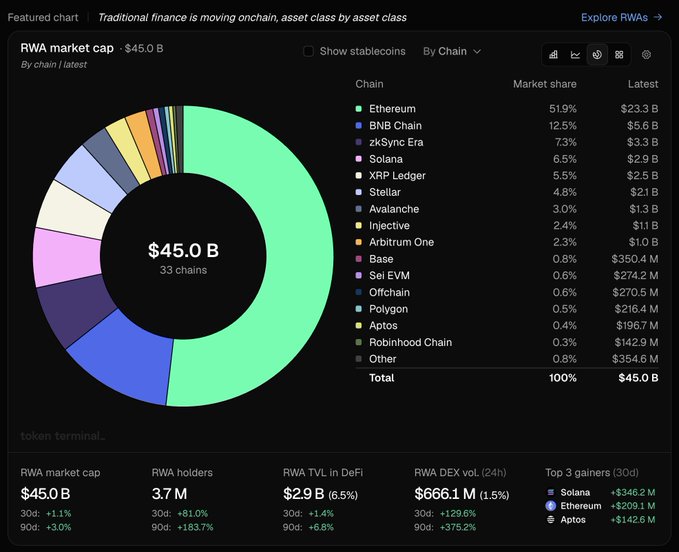Select the Arbitrum One row label
The height and width of the screenshot is (552, 679).
[401, 242]
